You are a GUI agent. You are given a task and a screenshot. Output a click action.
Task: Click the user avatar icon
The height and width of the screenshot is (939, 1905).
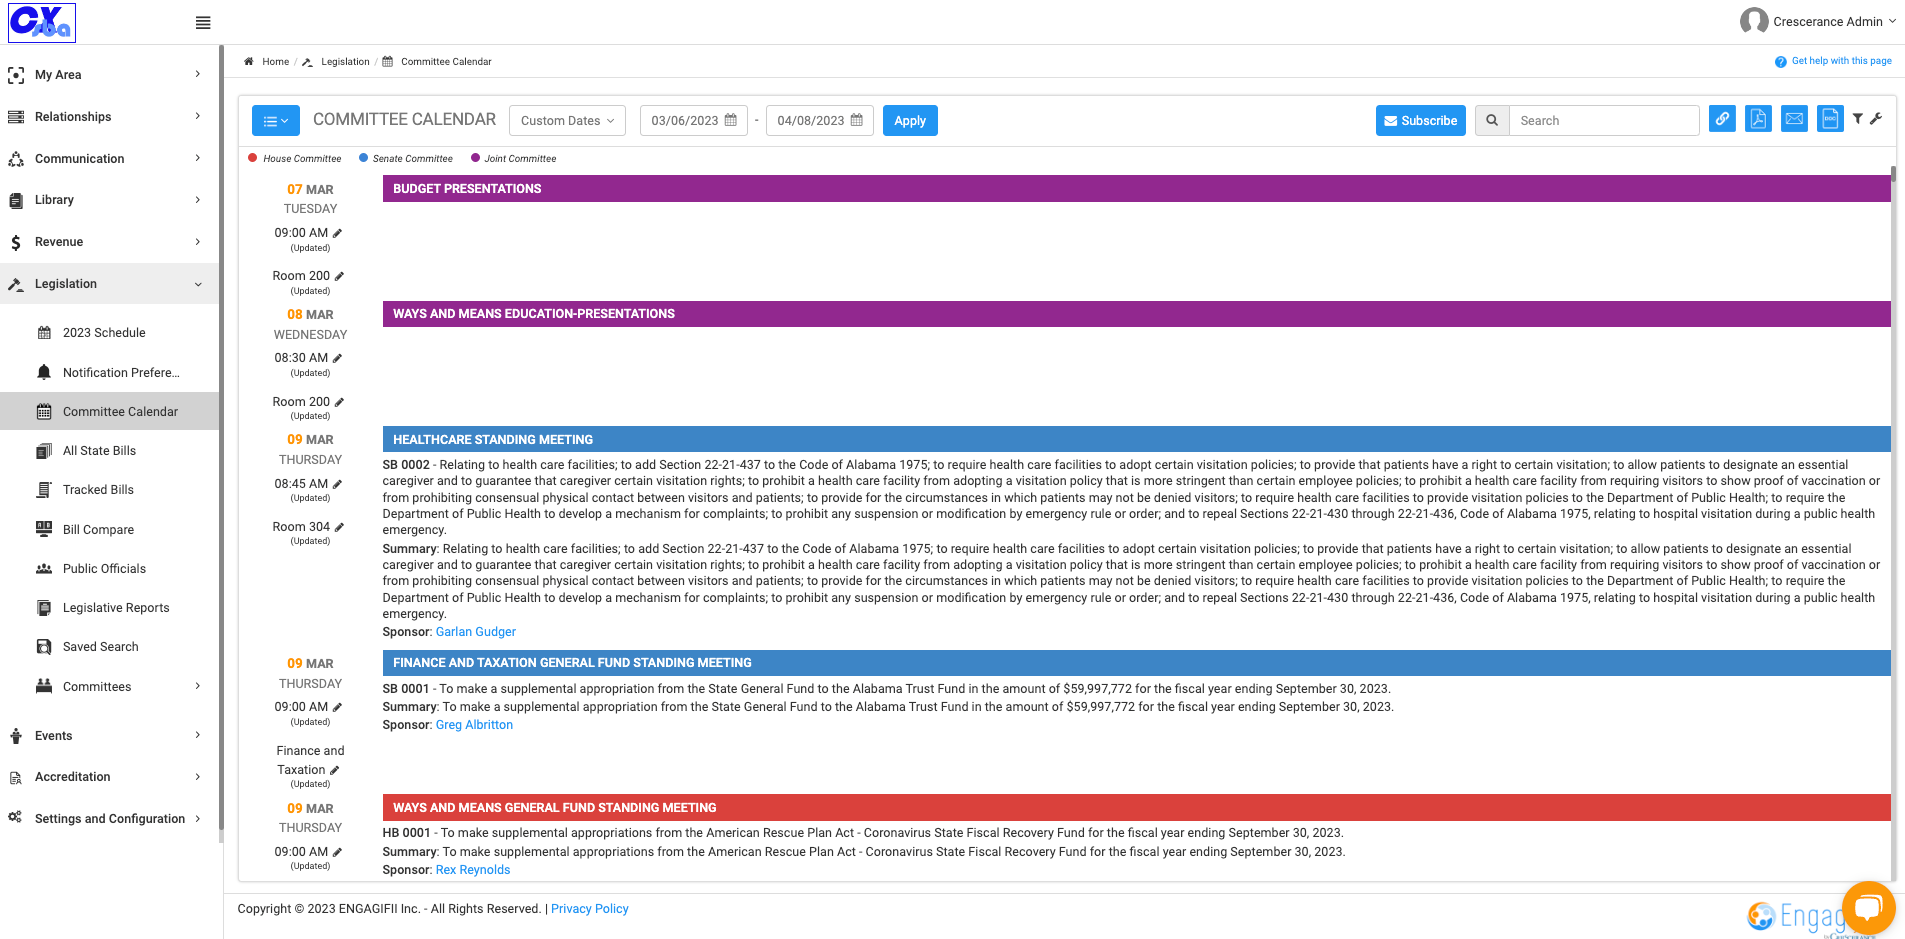coord(1753,21)
